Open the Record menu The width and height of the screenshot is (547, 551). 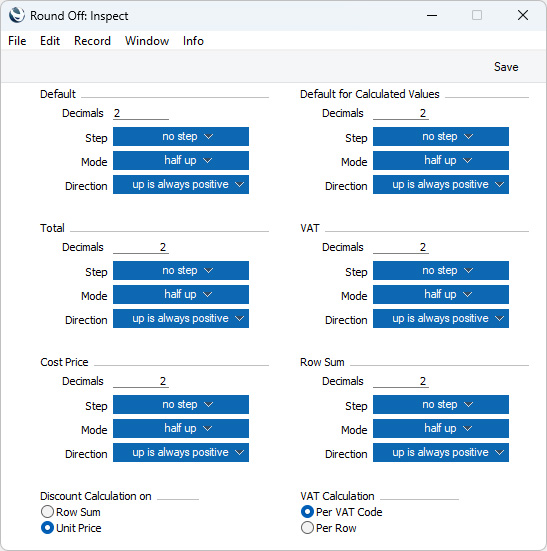[x=92, y=41]
